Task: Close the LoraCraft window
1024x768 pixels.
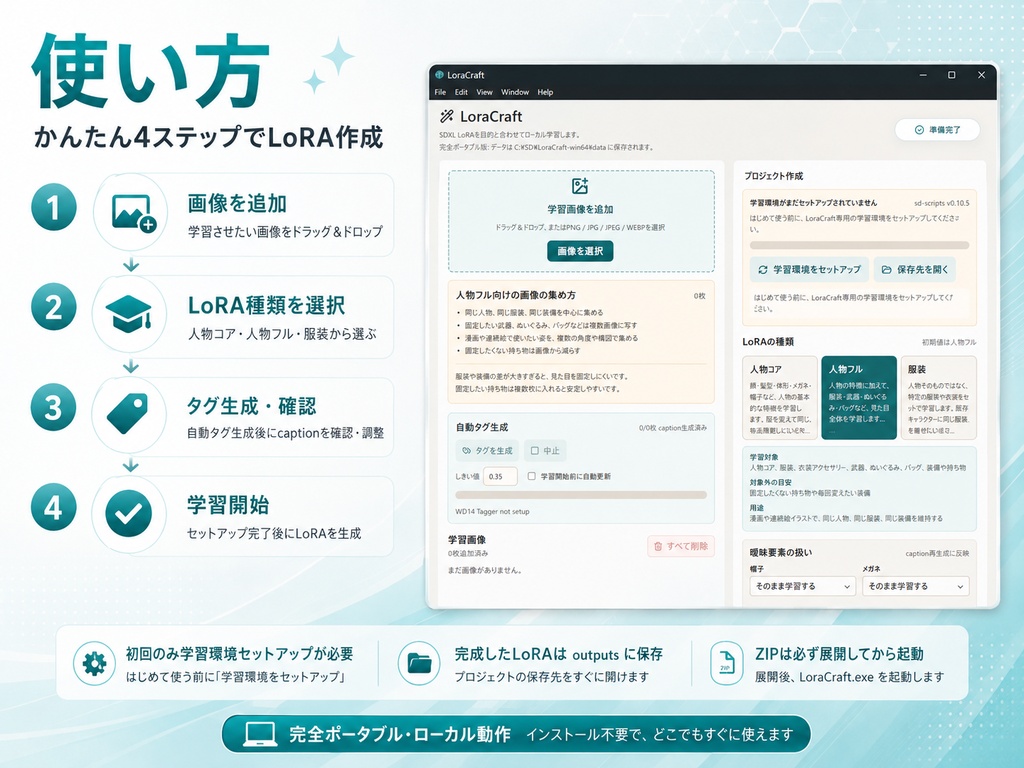Action: 981,75
